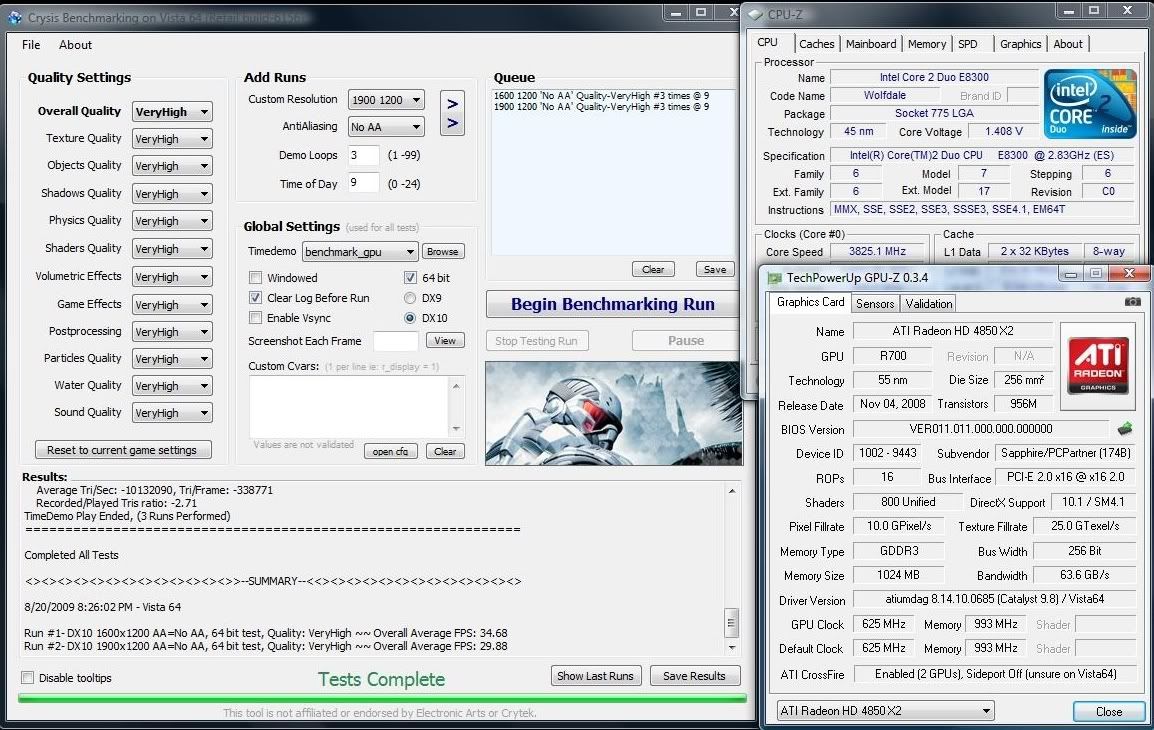Click the open cfg button
The image size is (1154, 730).
[x=390, y=451]
